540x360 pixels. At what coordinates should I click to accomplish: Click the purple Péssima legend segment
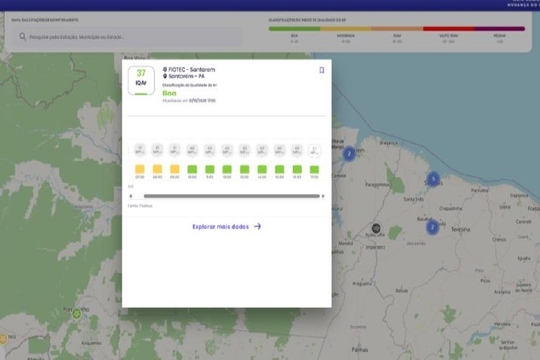[499, 29]
